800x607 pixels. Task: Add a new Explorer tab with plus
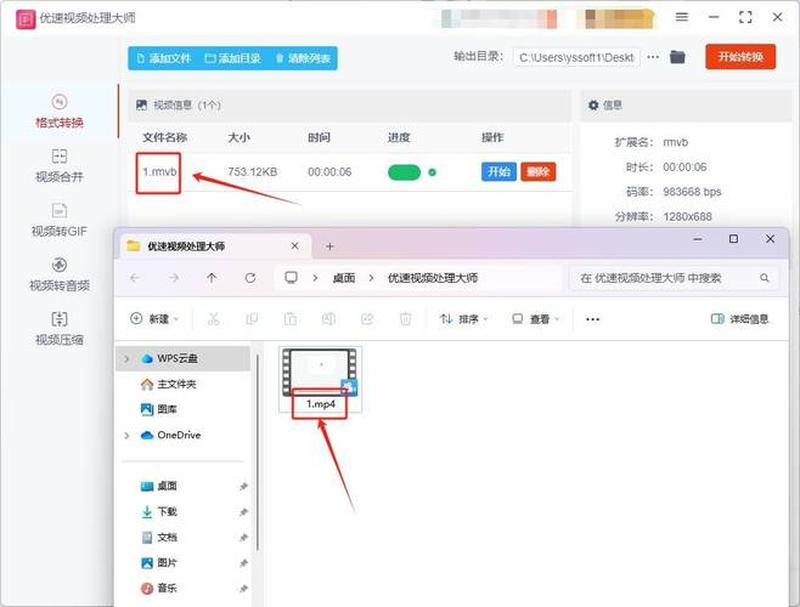click(330, 246)
